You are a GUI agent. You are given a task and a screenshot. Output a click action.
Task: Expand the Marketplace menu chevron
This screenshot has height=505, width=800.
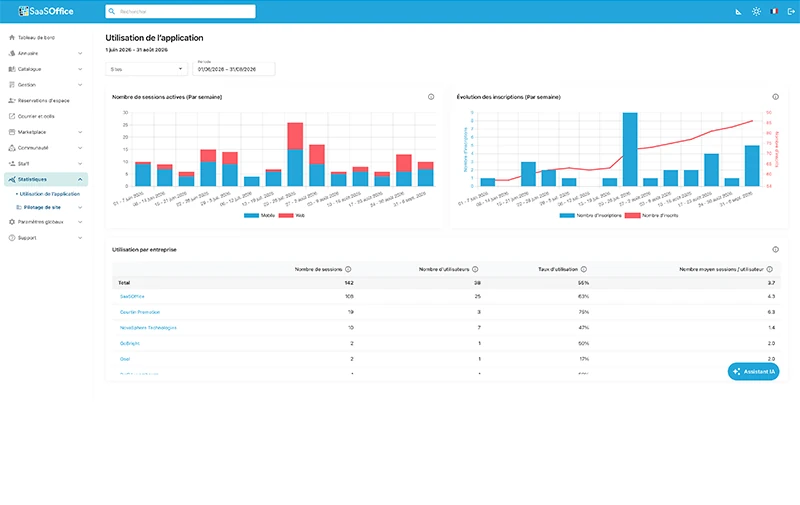[80, 132]
